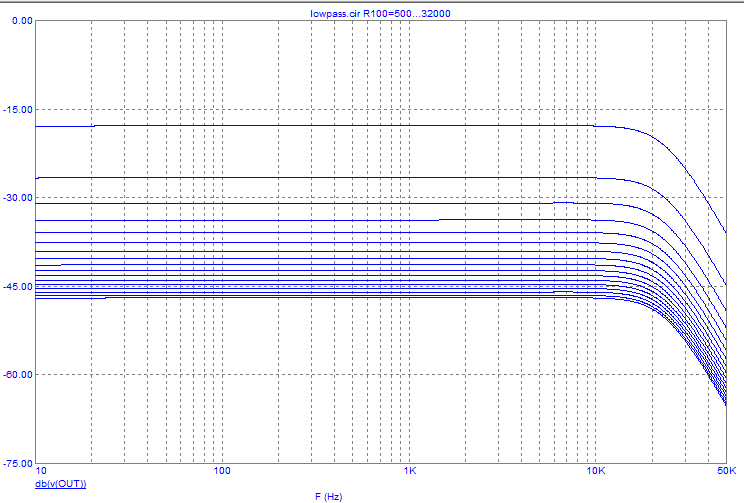Image resolution: width=744 pixels, height=503 pixels.
Task: Select the 0.00 y-axis tick label
Action: click(20, 21)
